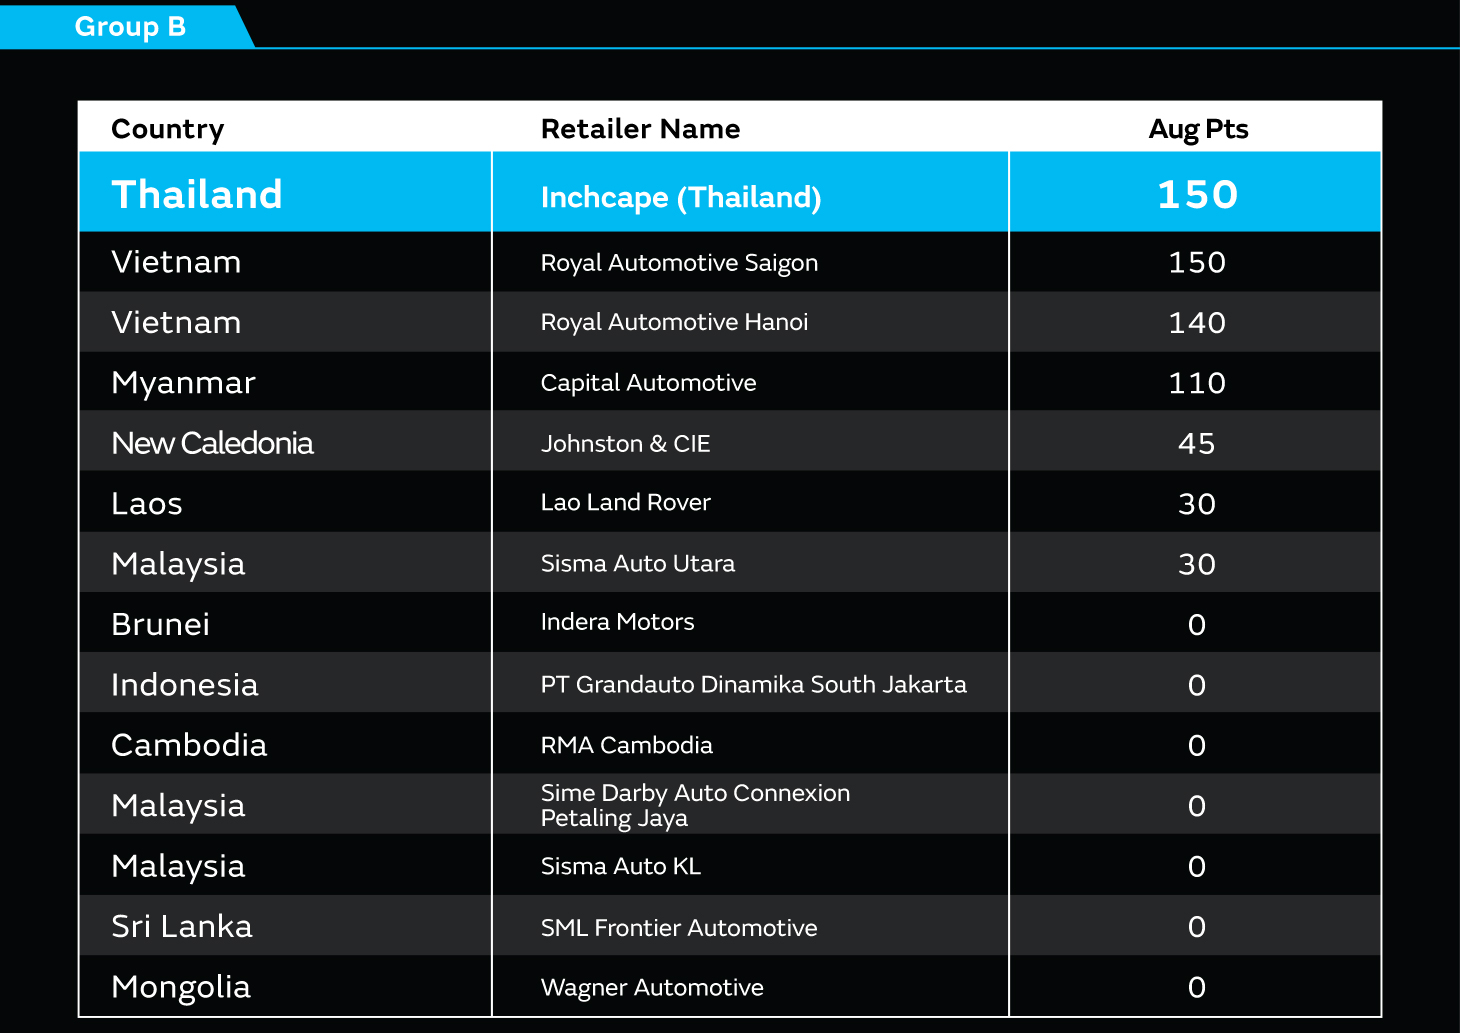Viewport: 1460px width, 1033px height.
Task: Select the New Caledonia country cell
Action: (212, 443)
